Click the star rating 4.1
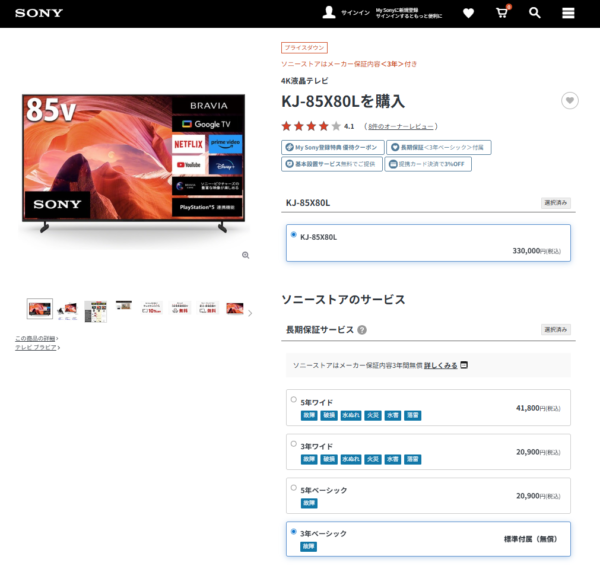Screen dimensions: 600x569 pos(318,126)
